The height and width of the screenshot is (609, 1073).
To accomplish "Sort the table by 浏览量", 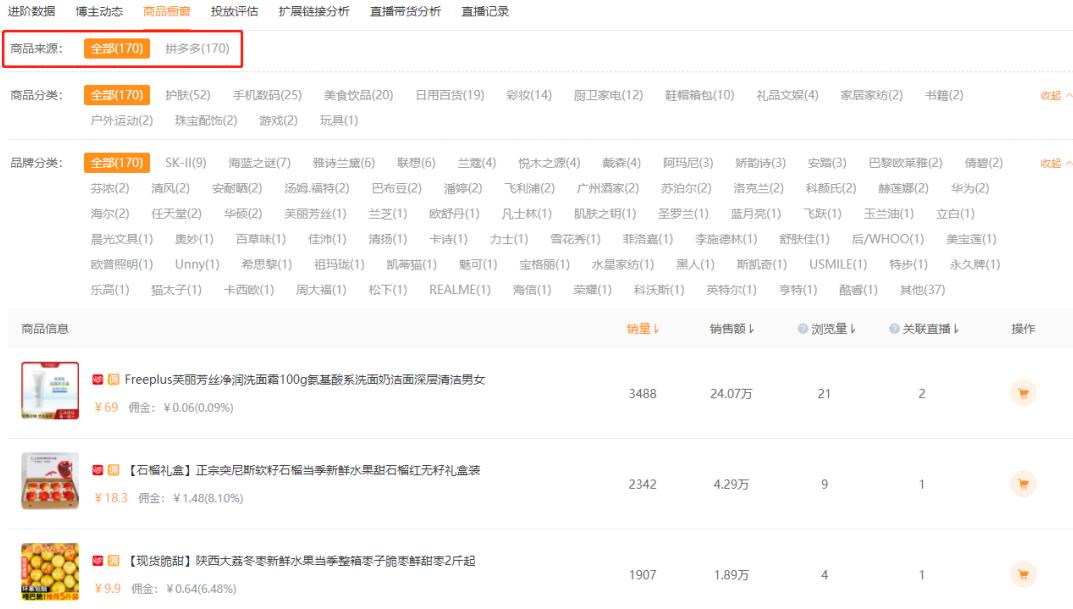I will point(833,328).
